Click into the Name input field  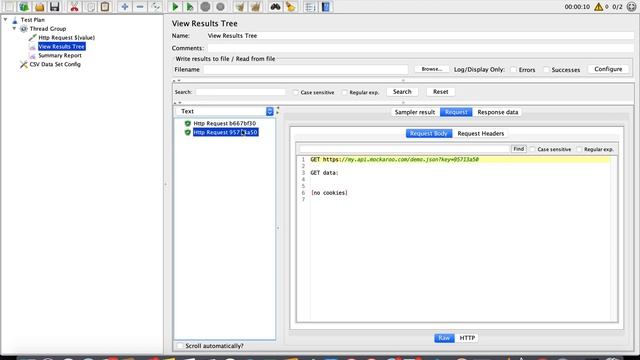point(420,36)
